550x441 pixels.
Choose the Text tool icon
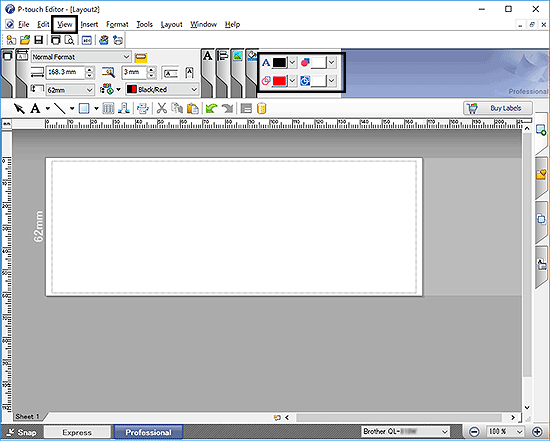click(35, 108)
